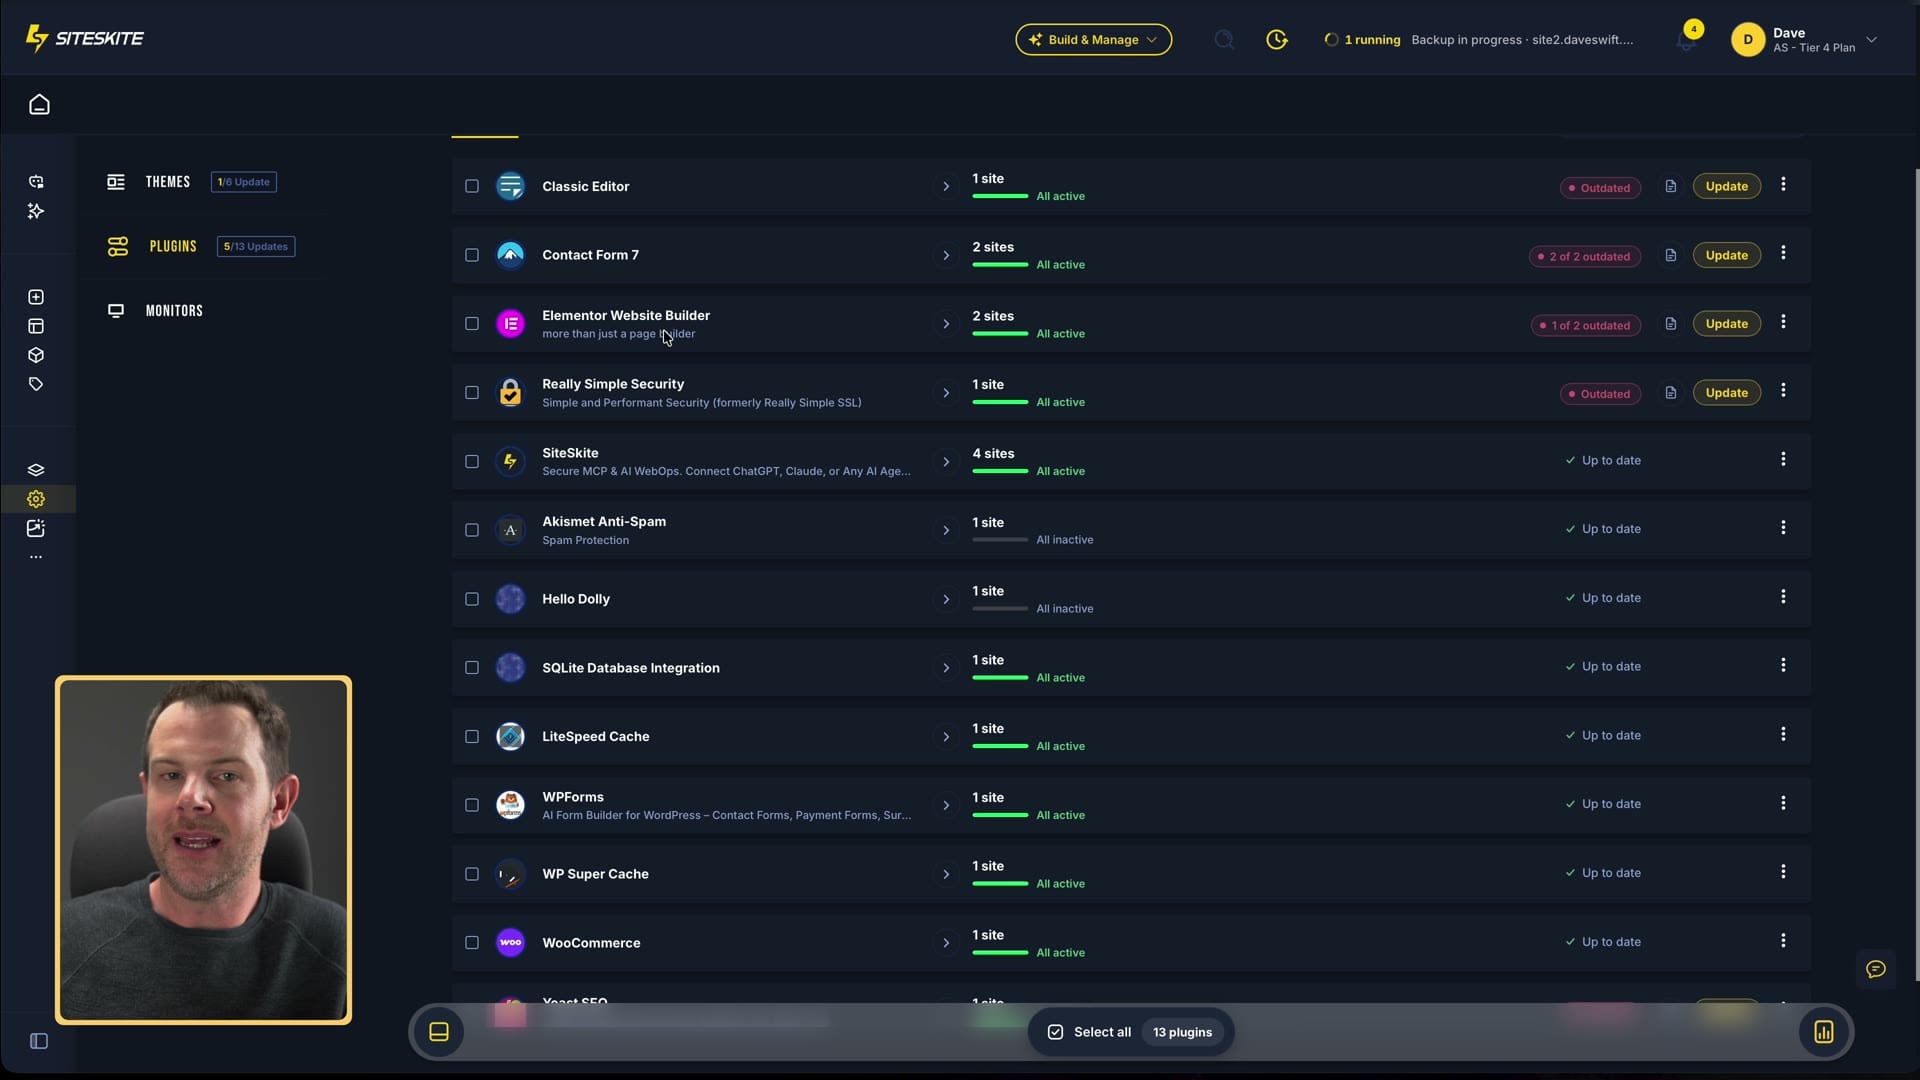Open the Build & Manage dropdown
Screen dimensions: 1920x1080
(x=1094, y=40)
